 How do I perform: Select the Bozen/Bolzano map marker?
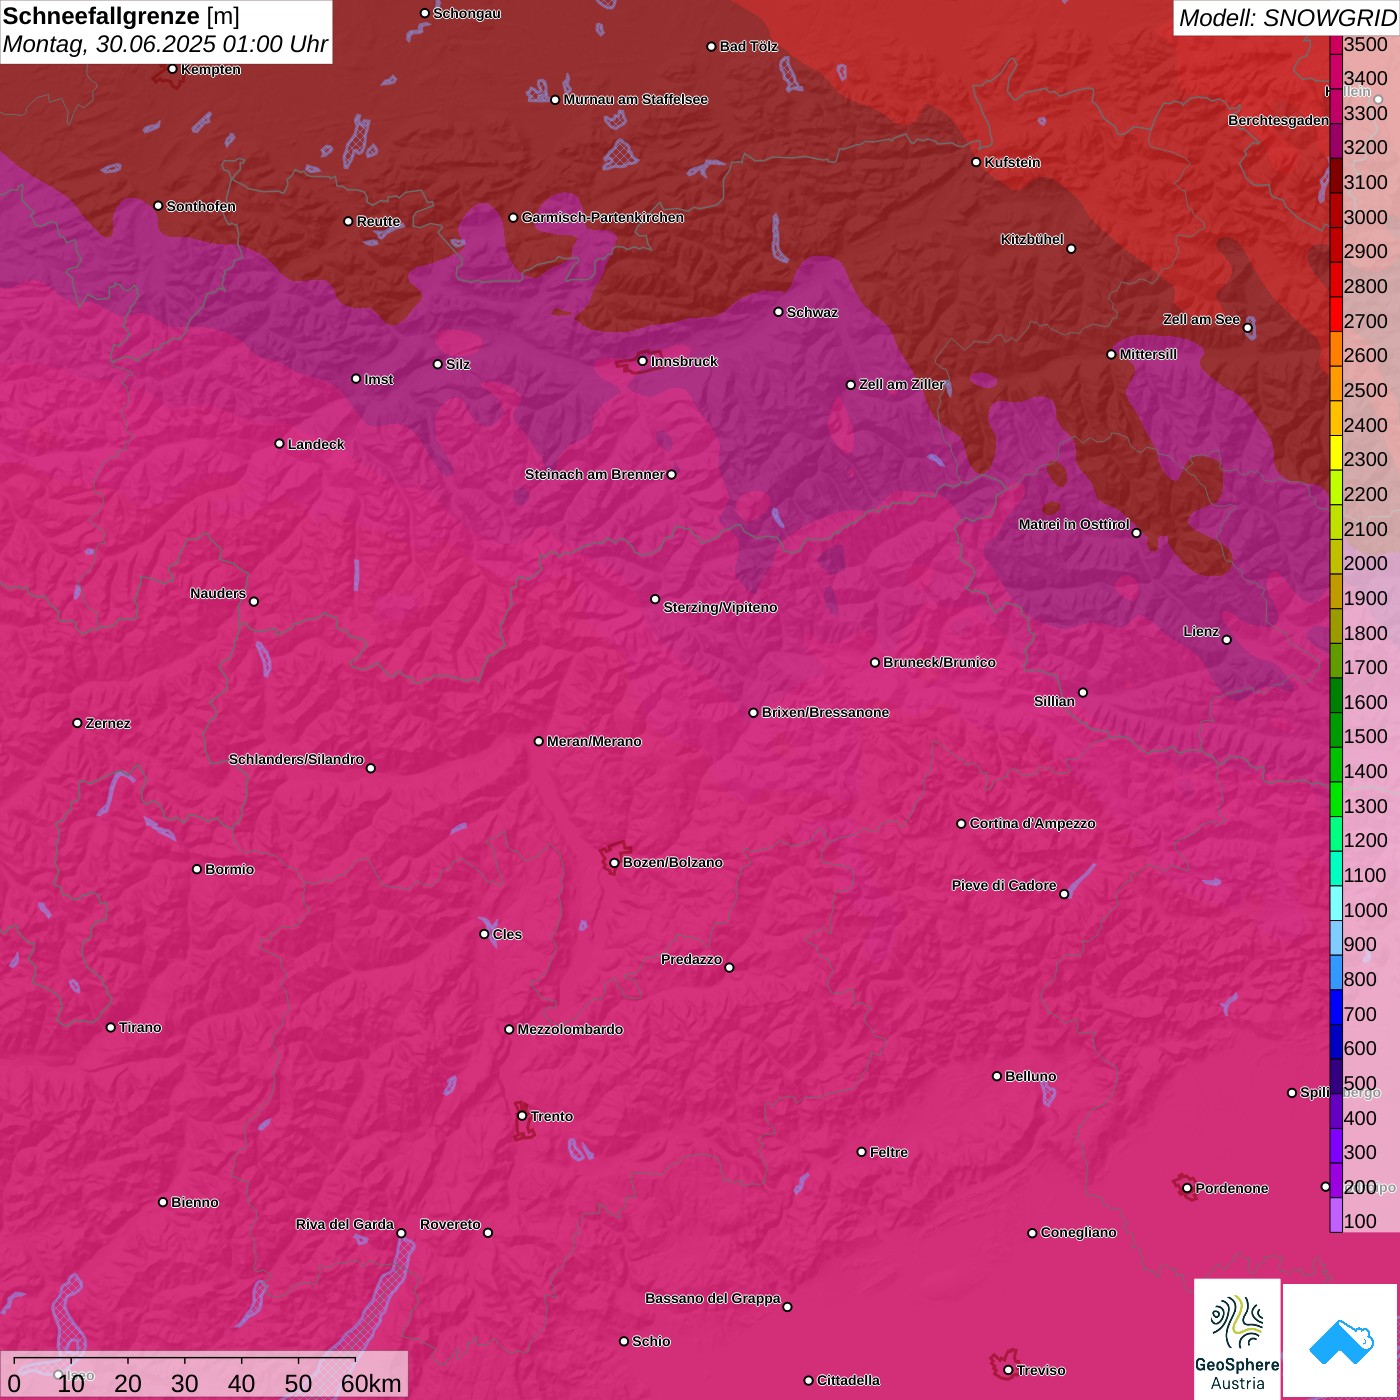click(615, 863)
